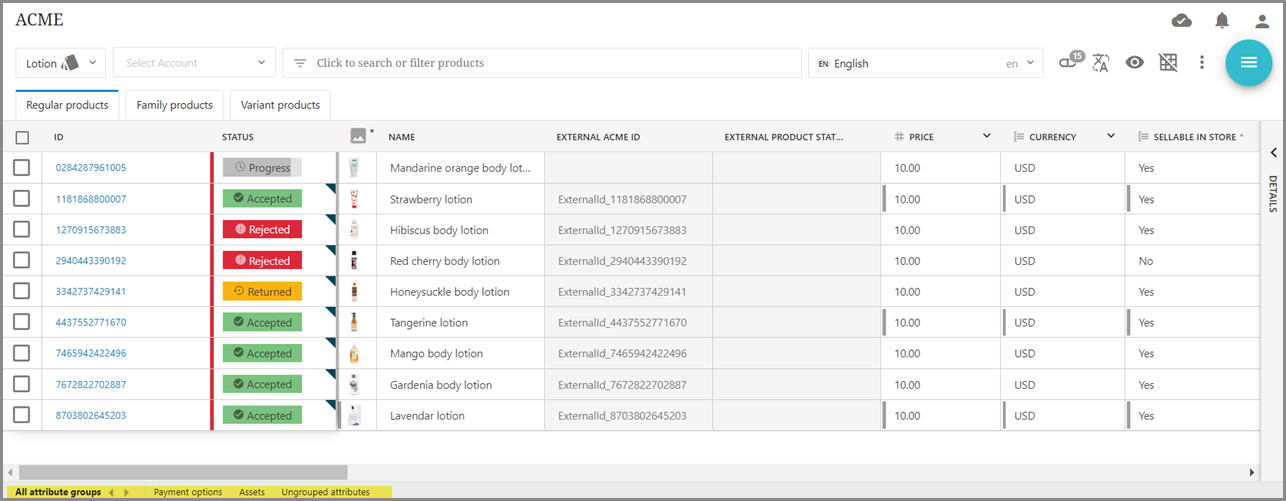
Task: Open the three-dot more options menu
Action: coord(1202,63)
